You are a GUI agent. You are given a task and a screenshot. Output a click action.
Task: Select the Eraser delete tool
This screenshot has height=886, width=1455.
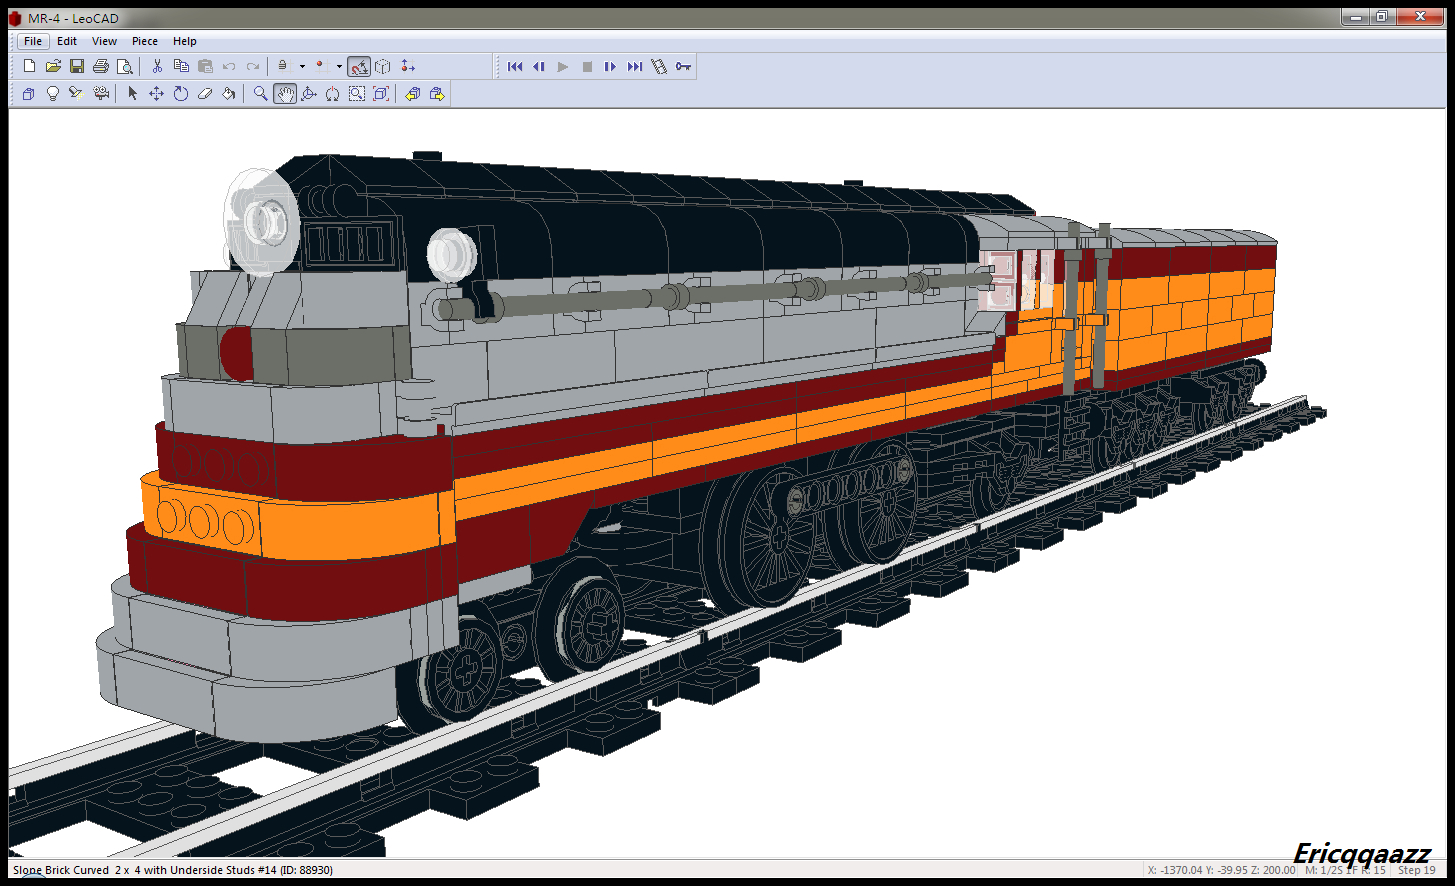pyautogui.click(x=204, y=93)
